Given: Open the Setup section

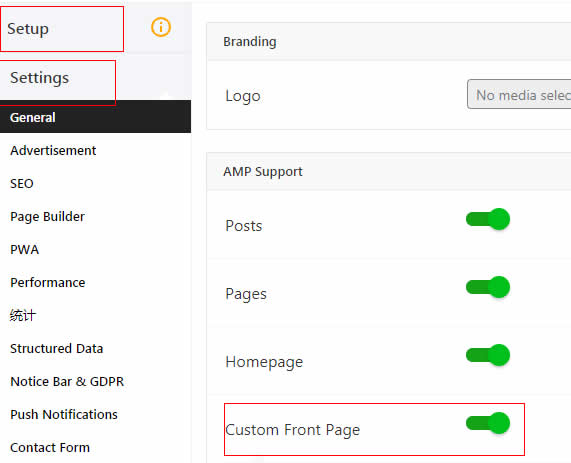Looking at the screenshot, I should (28, 29).
